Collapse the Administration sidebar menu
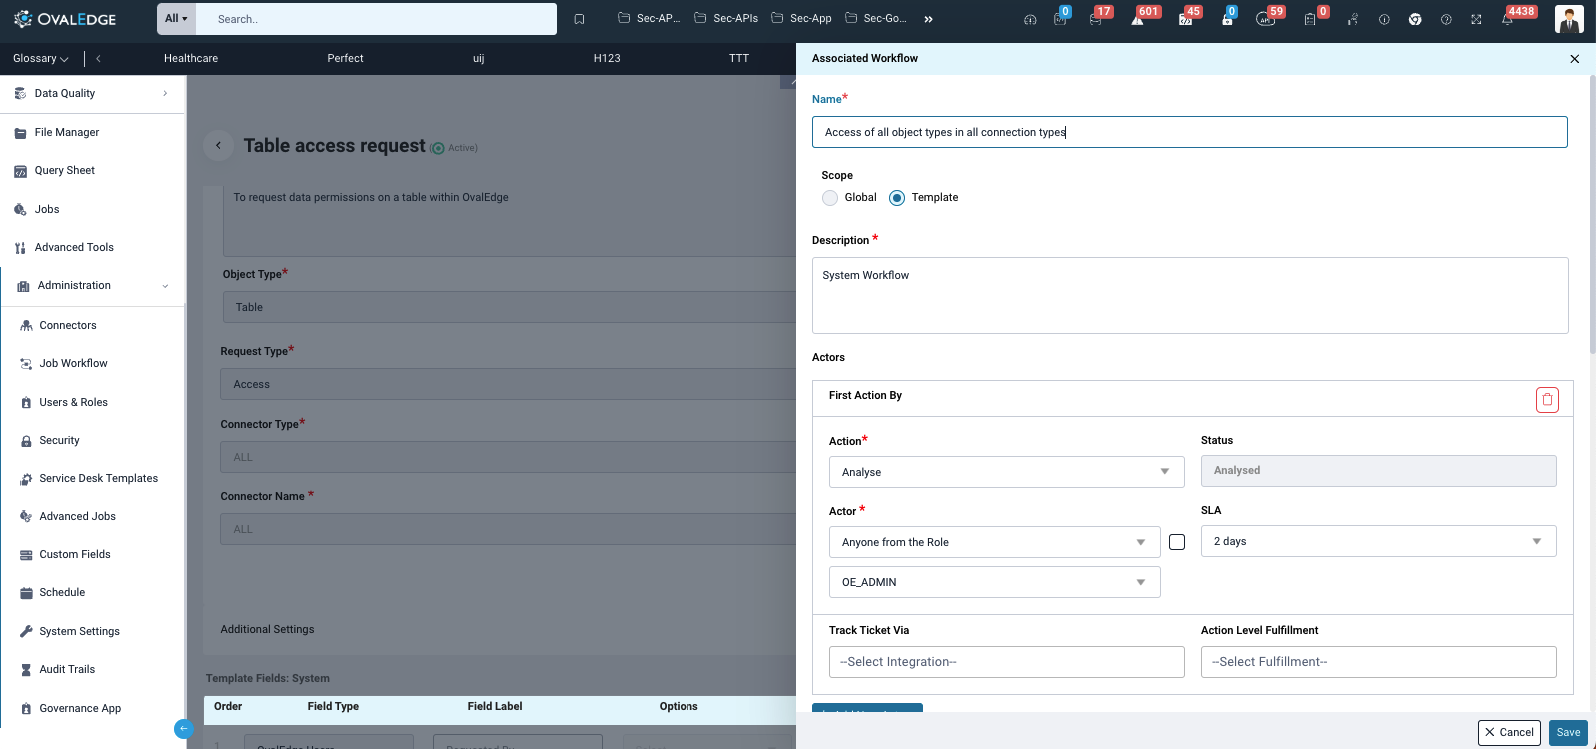The width and height of the screenshot is (1596, 749). pos(92,285)
